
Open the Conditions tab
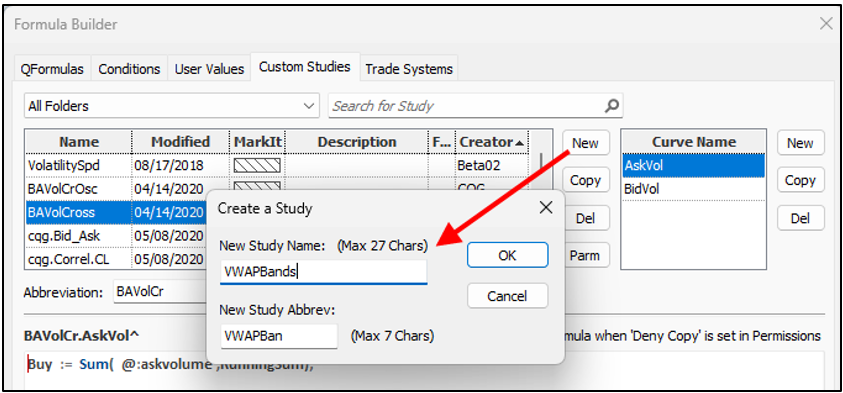(x=129, y=69)
